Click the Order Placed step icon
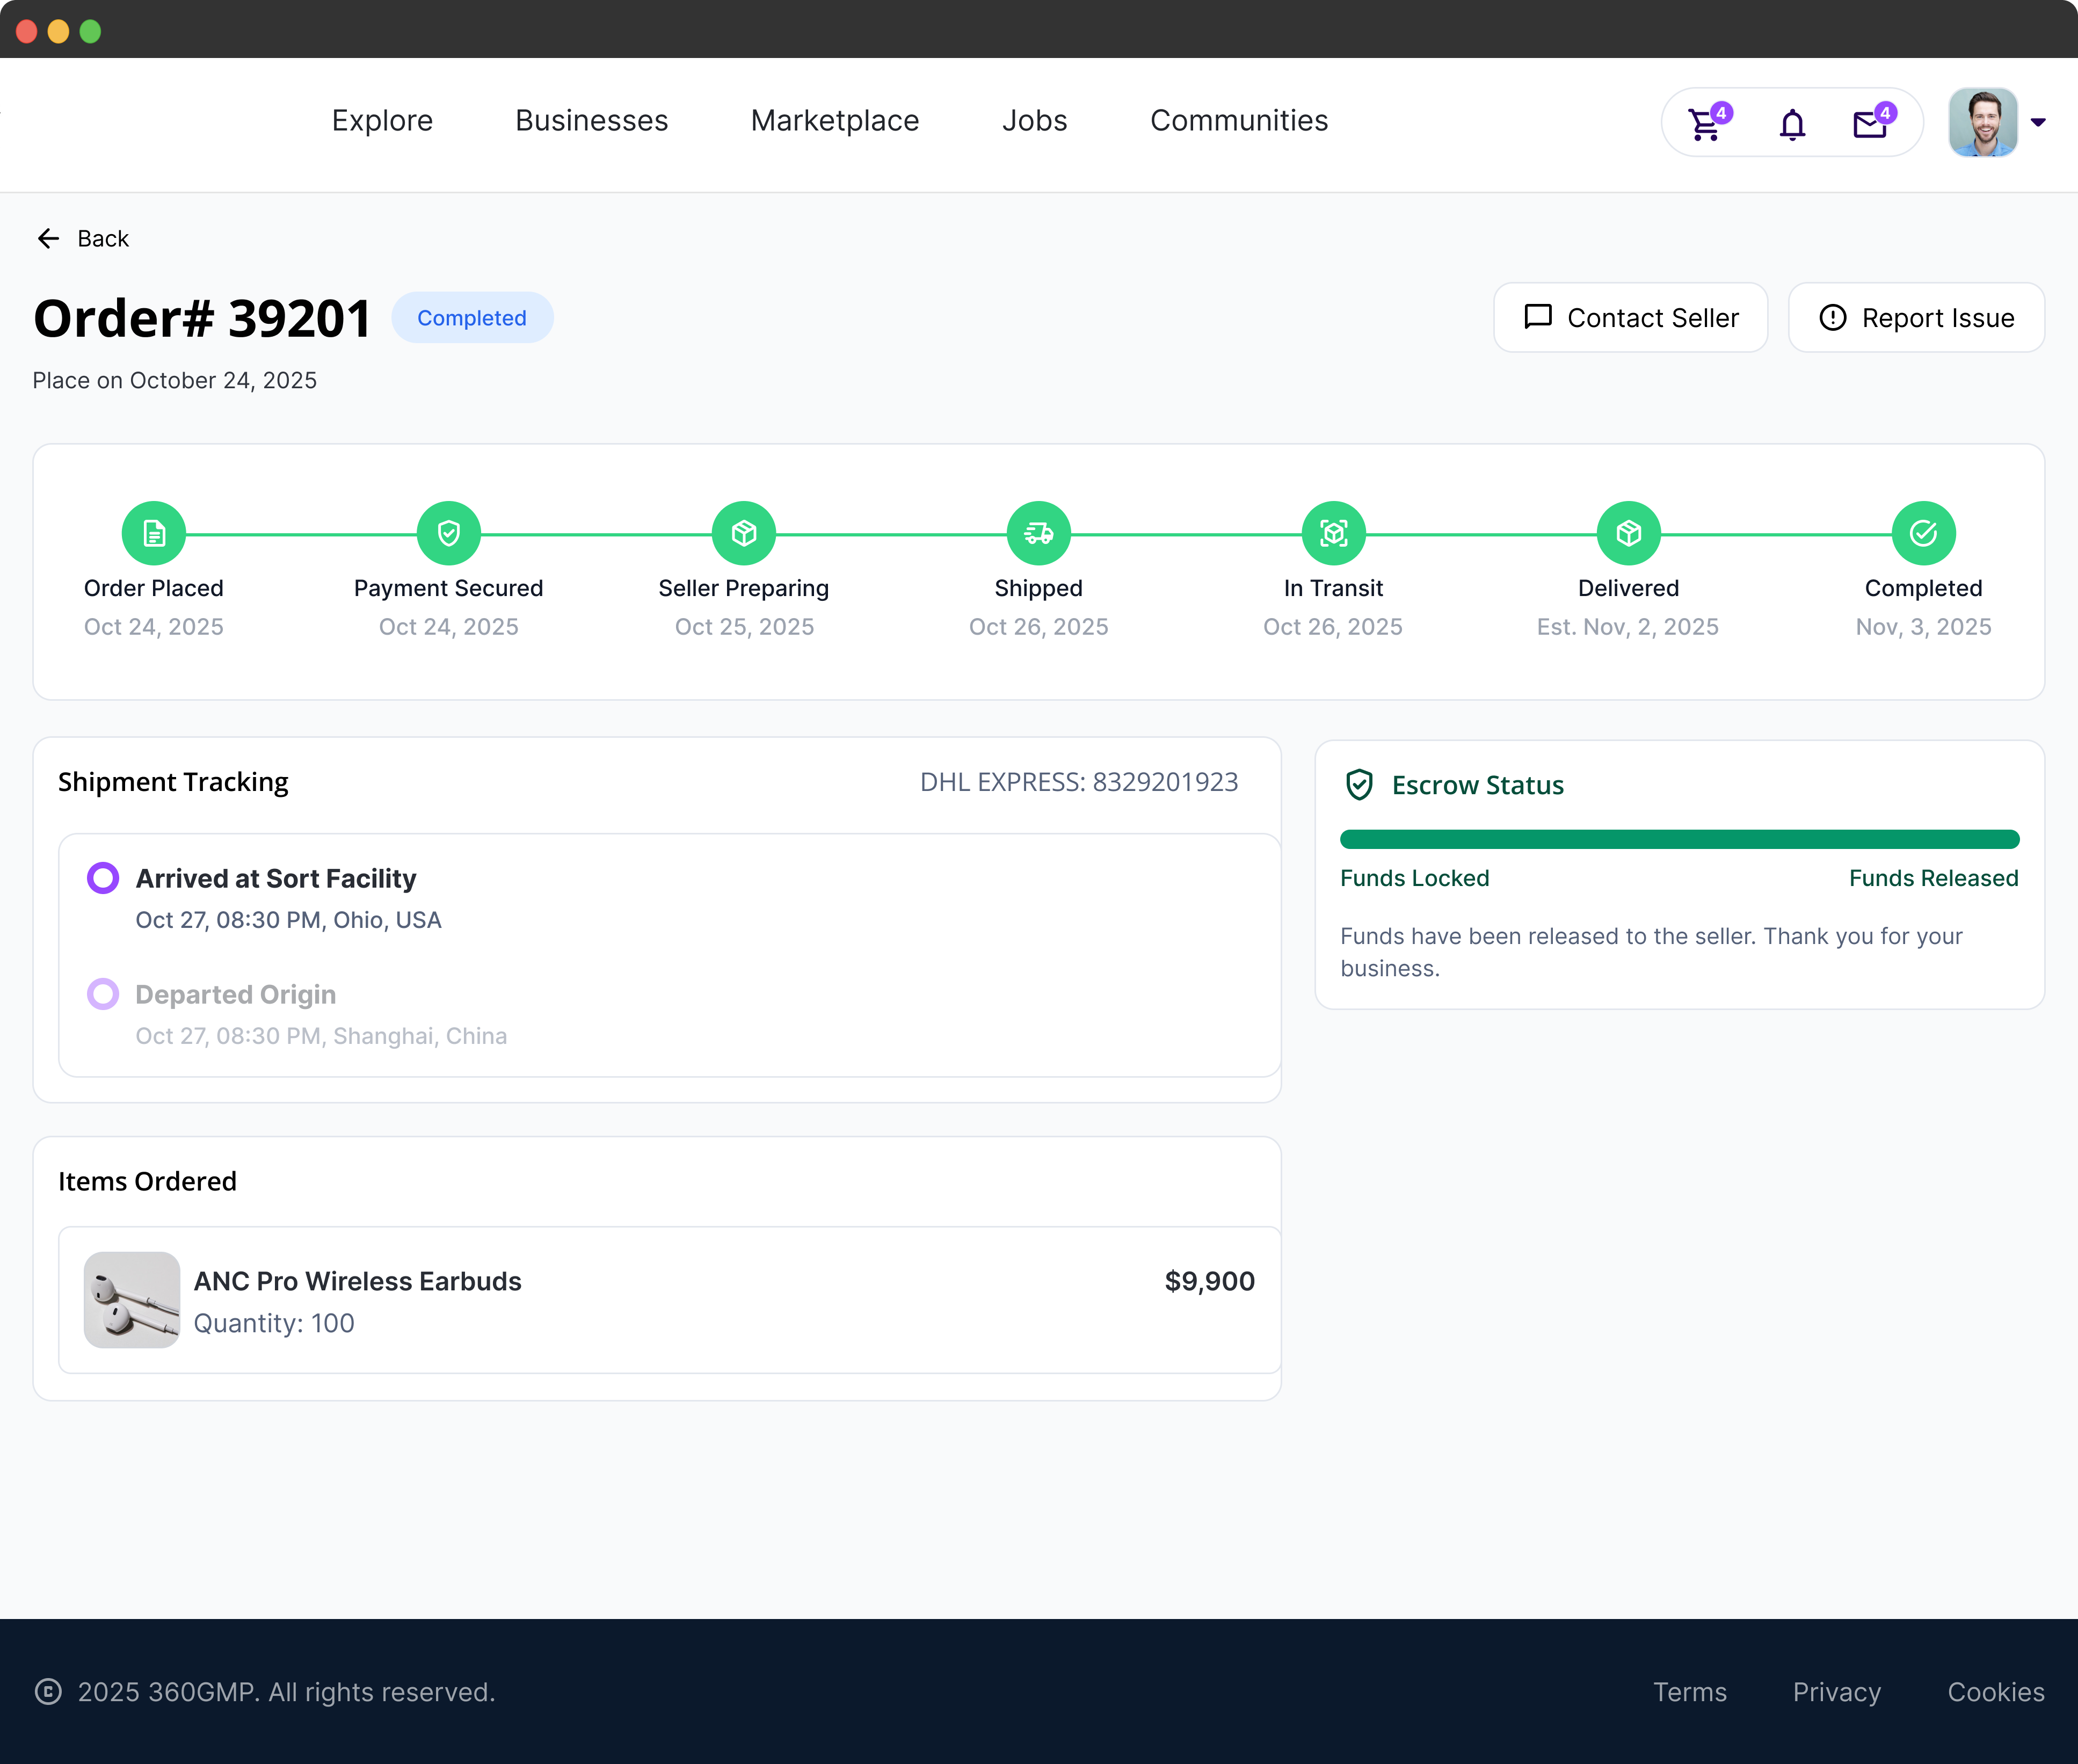Screen dimensions: 2078x1764 click(x=154, y=533)
